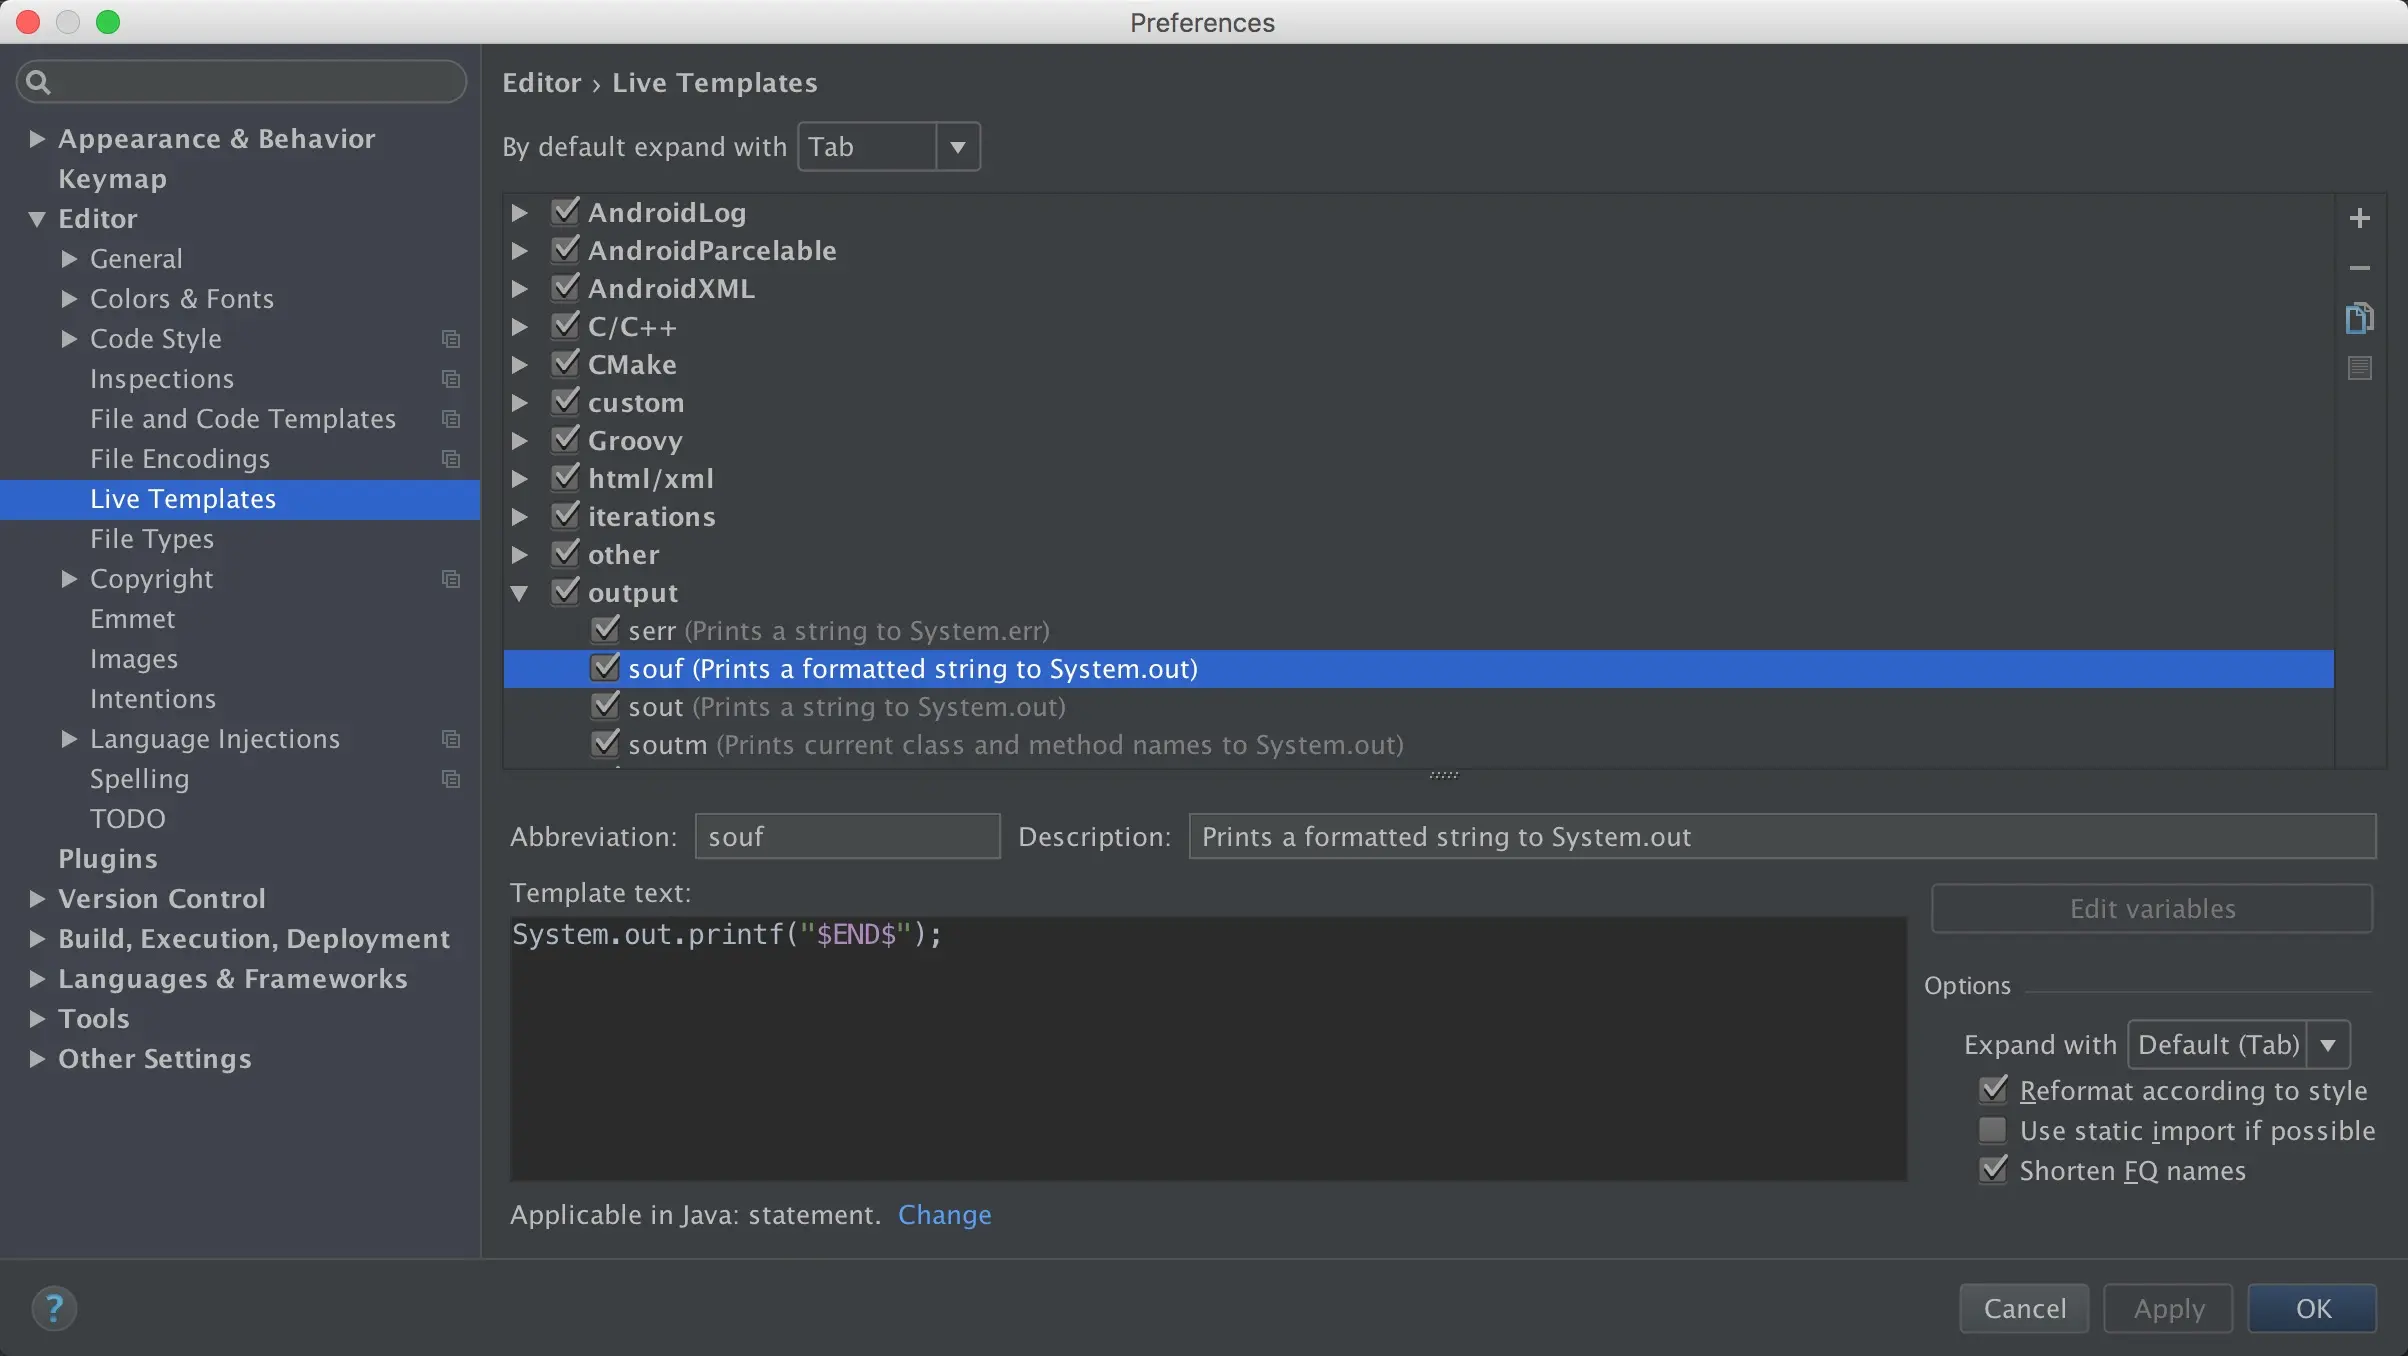Click project-level icon beside Code Style
This screenshot has height=1356, width=2408.
(451, 339)
